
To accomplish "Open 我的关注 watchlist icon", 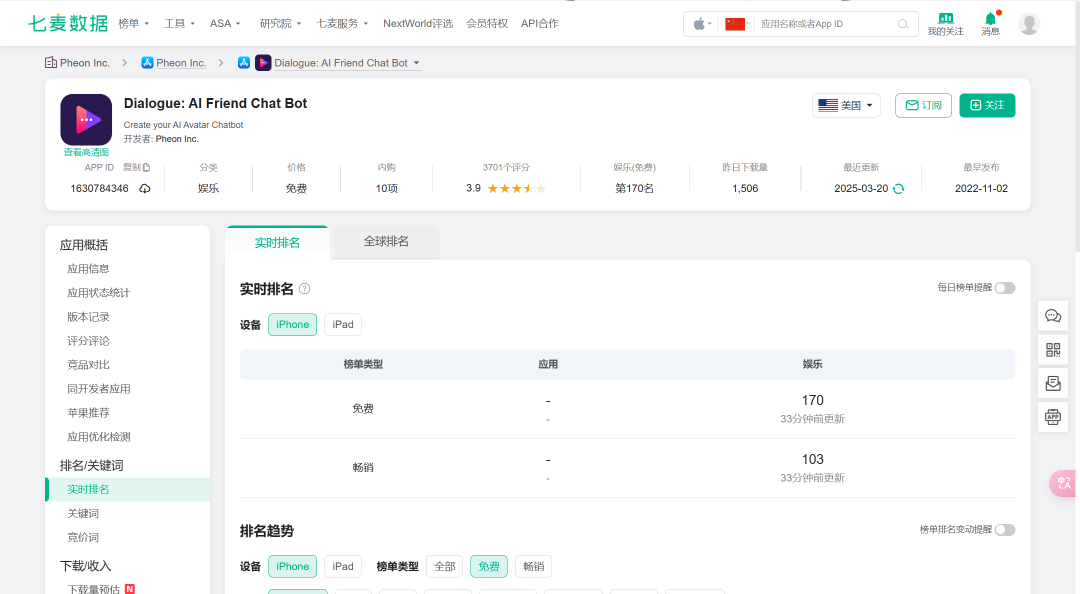I will [945, 23].
